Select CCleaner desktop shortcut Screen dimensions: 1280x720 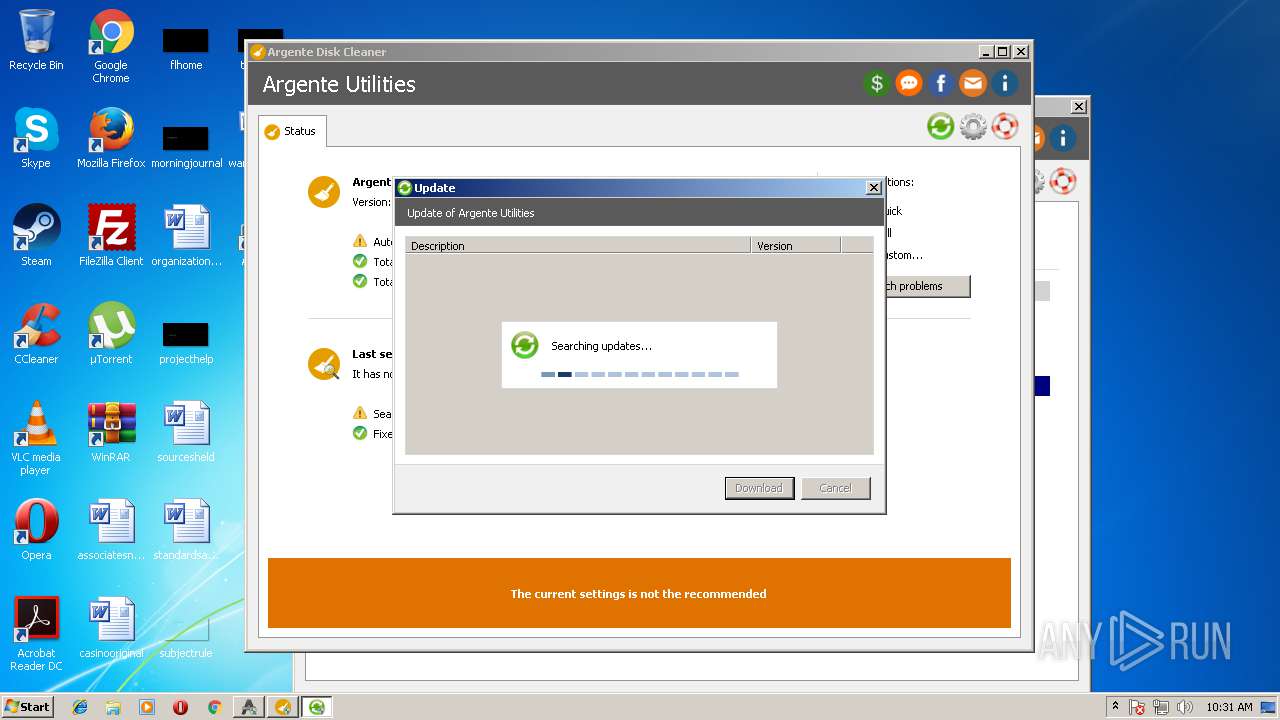(x=36, y=333)
